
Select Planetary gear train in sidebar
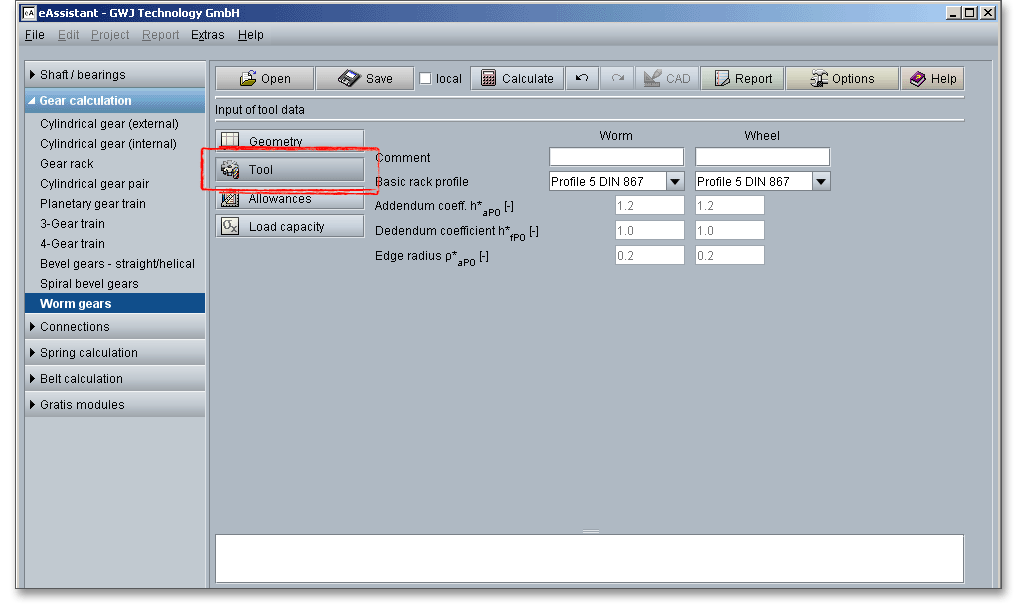click(x=93, y=204)
